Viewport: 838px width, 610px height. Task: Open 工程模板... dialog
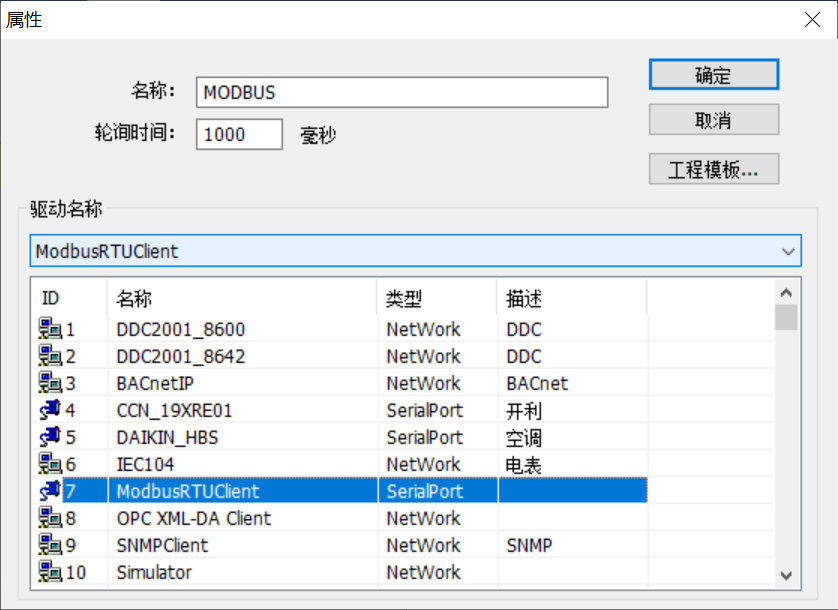pos(713,169)
